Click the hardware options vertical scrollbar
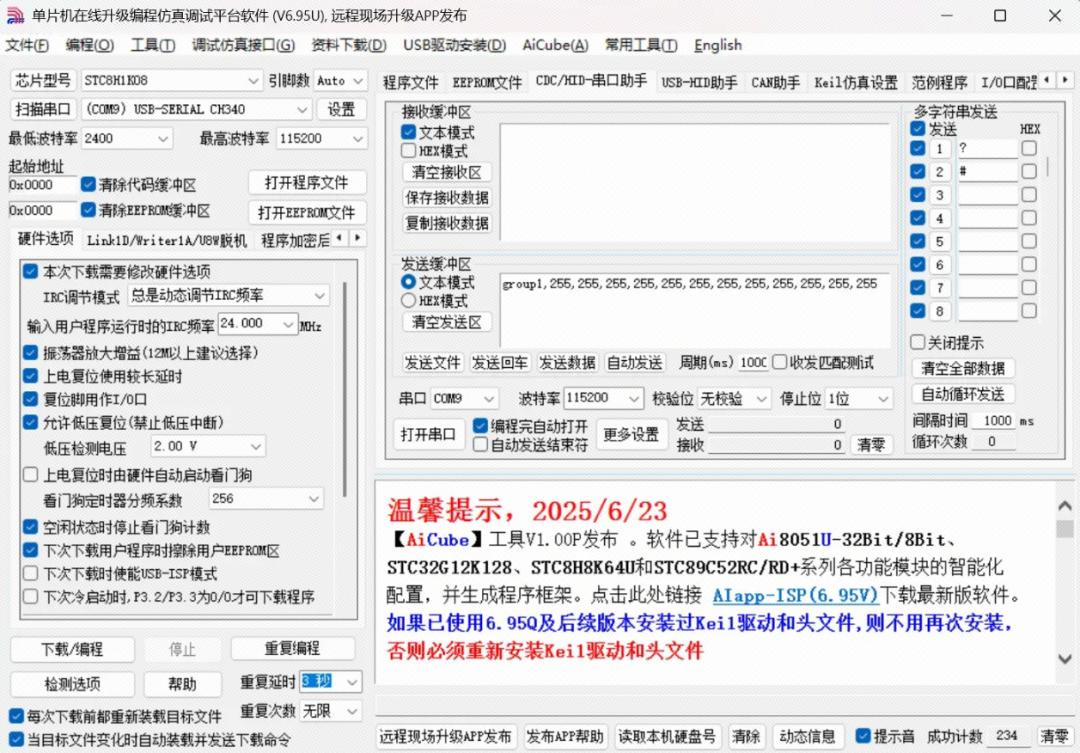The image size is (1080, 753). [345, 389]
